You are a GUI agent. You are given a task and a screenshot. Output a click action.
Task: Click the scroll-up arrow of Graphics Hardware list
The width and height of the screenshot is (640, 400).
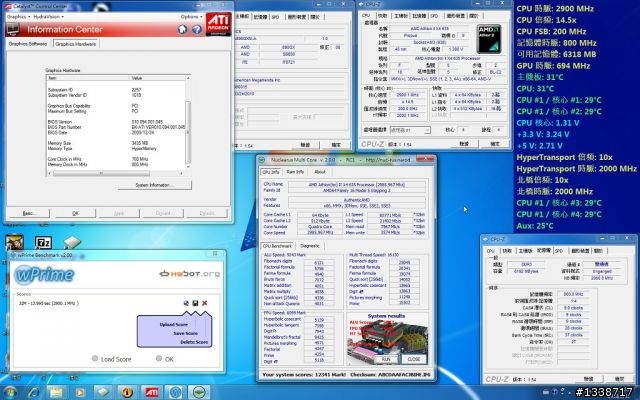pos(188,78)
